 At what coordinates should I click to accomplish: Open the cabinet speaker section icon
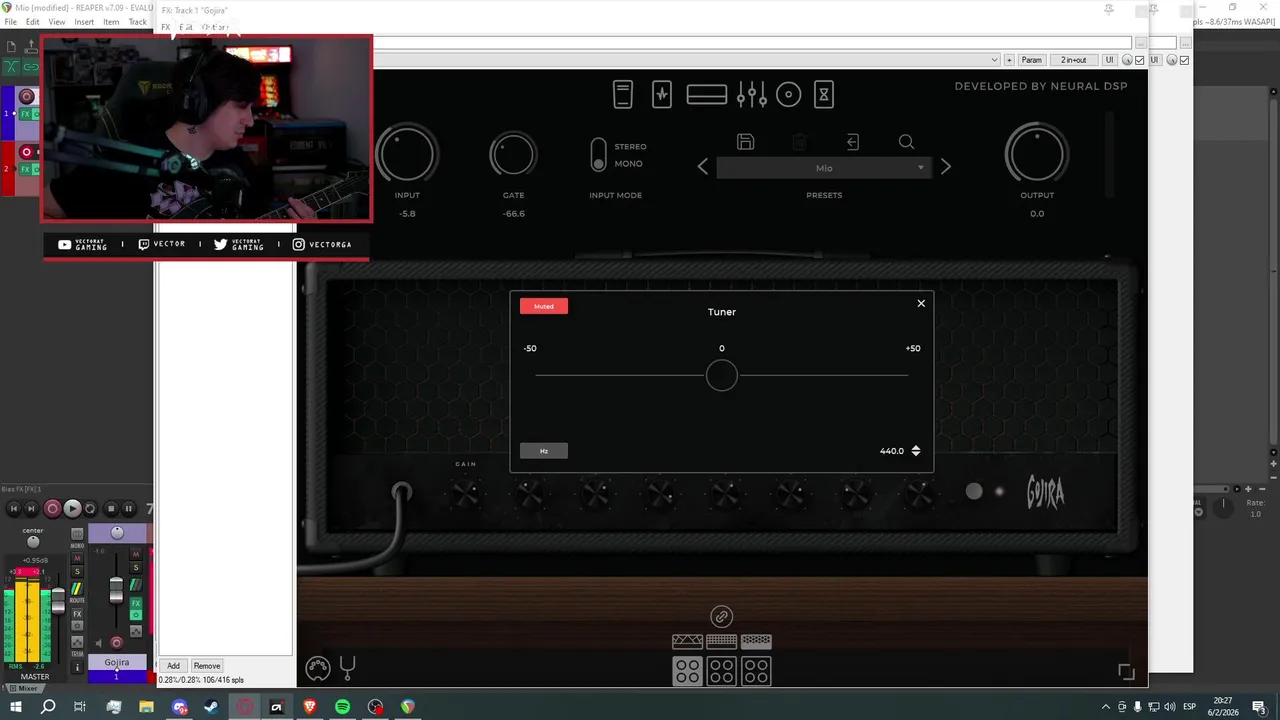(789, 95)
